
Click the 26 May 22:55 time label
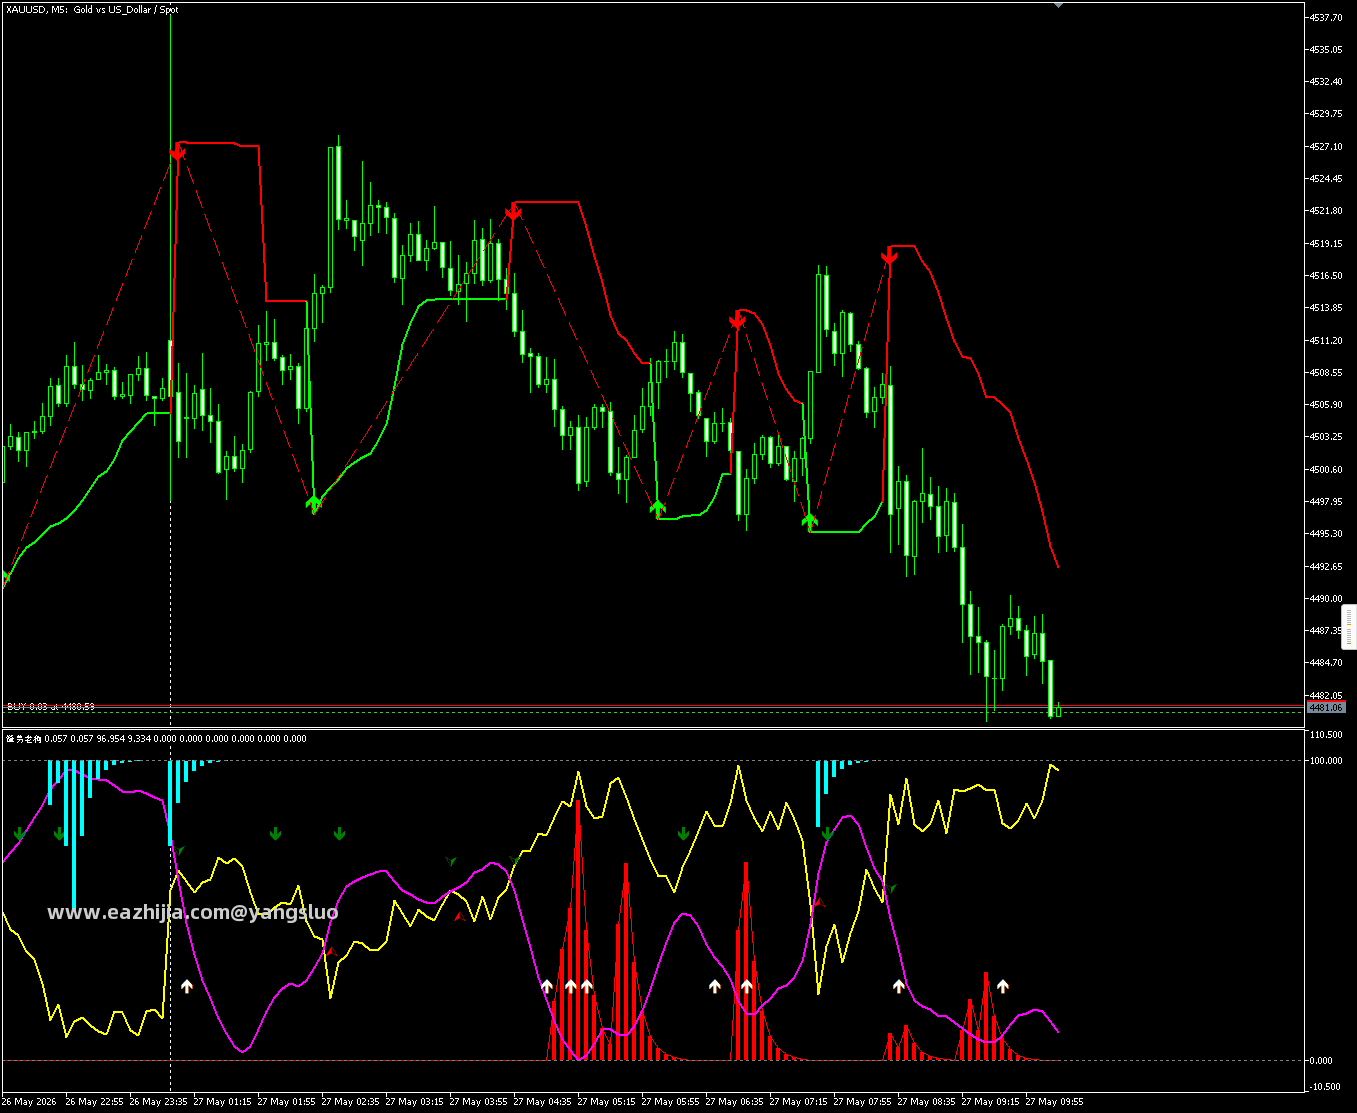point(94,1102)
